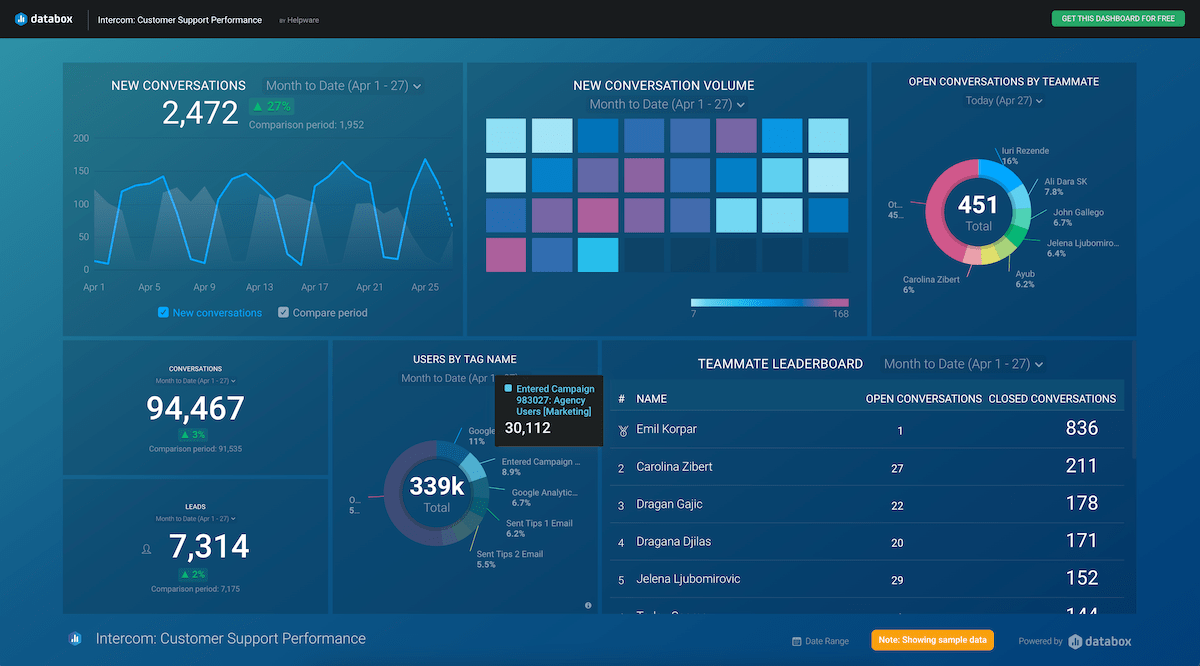
Task: Sort leaderboard by the NAME column header
Action: (651, 398)
